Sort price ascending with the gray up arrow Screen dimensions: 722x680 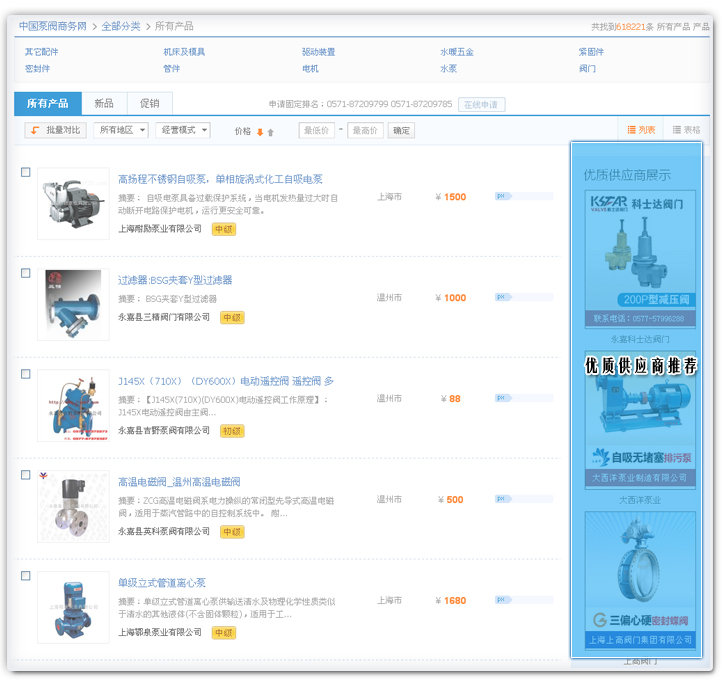(270, 131)
